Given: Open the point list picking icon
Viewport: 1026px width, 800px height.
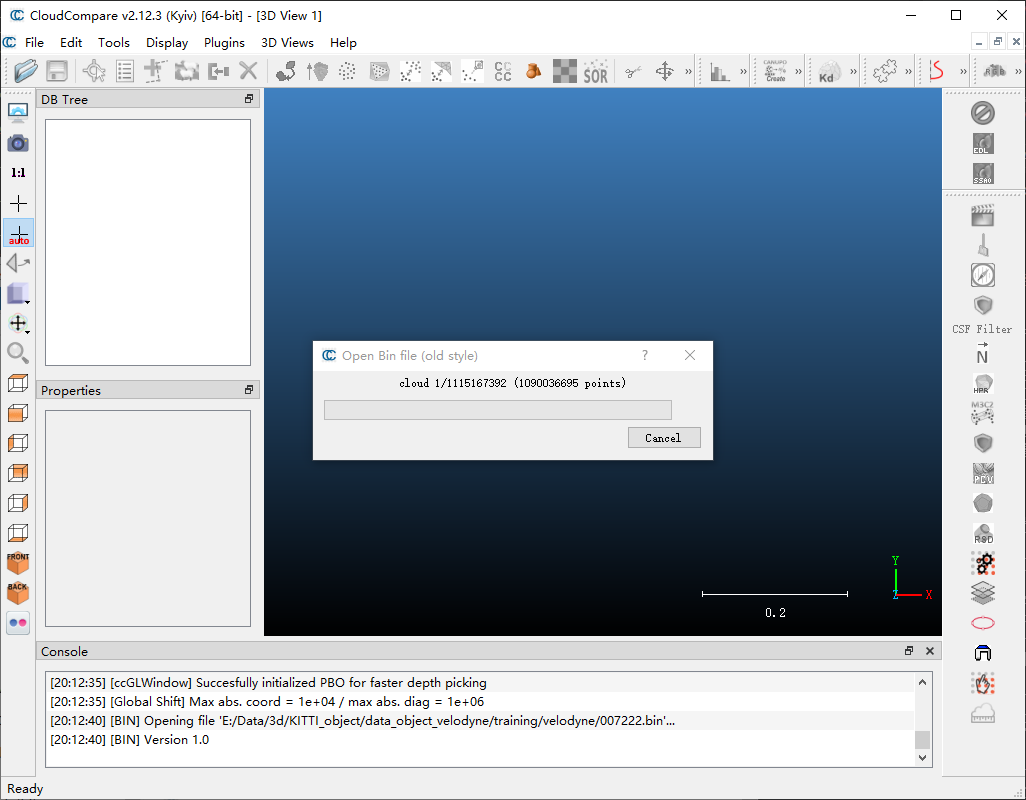Looking at the screenshot, I should pyautogui.click(x=125, y=71).
